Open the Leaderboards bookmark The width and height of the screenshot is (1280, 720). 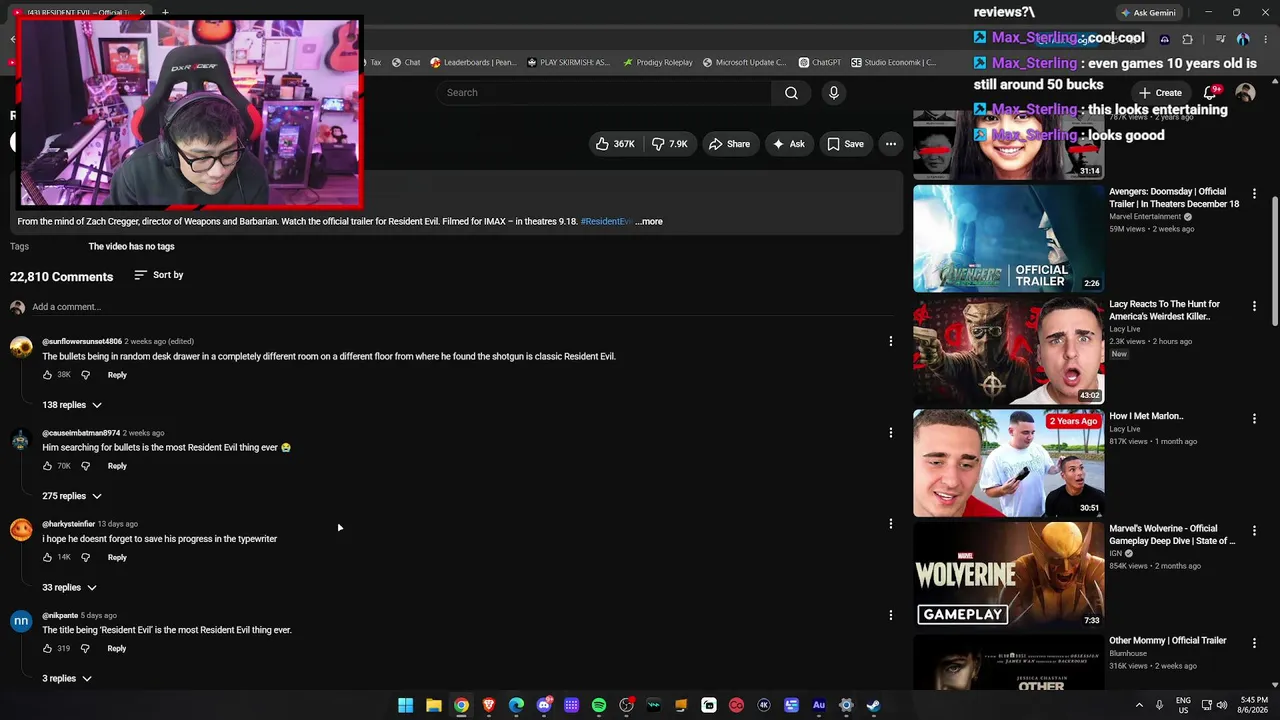pos(473,62)
